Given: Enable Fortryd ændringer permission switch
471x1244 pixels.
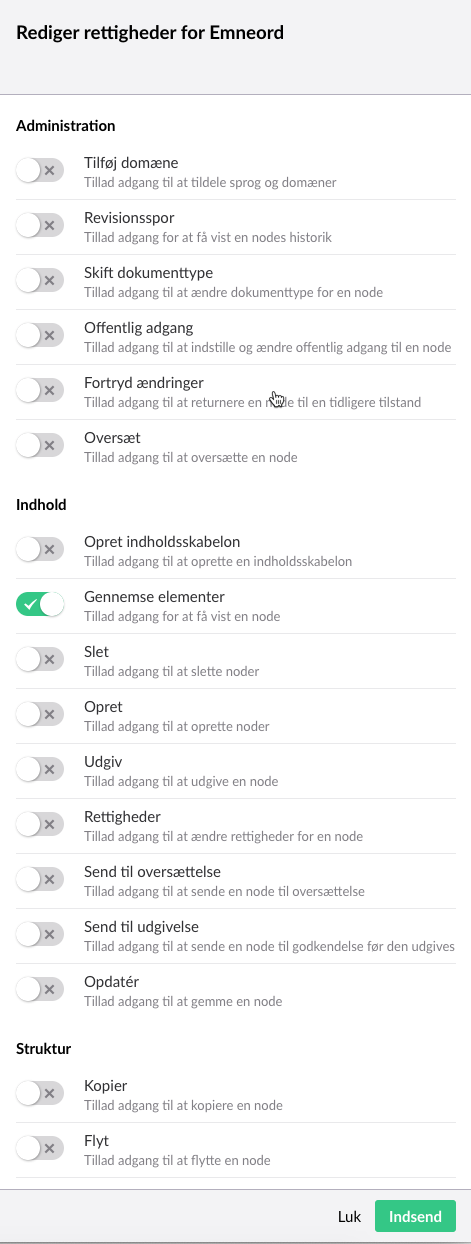Looking at the screenshot, I should click(40, 391).
